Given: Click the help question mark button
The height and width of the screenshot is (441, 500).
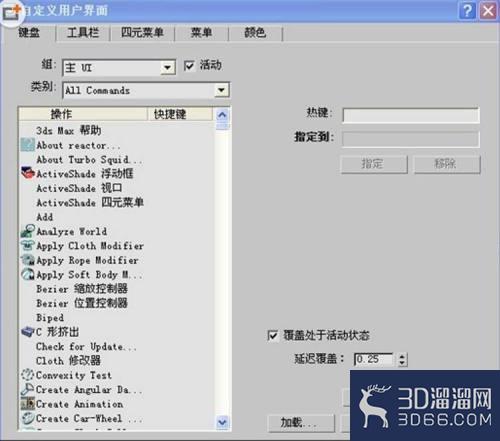Looking at the screenshot, I should point(467,11).
